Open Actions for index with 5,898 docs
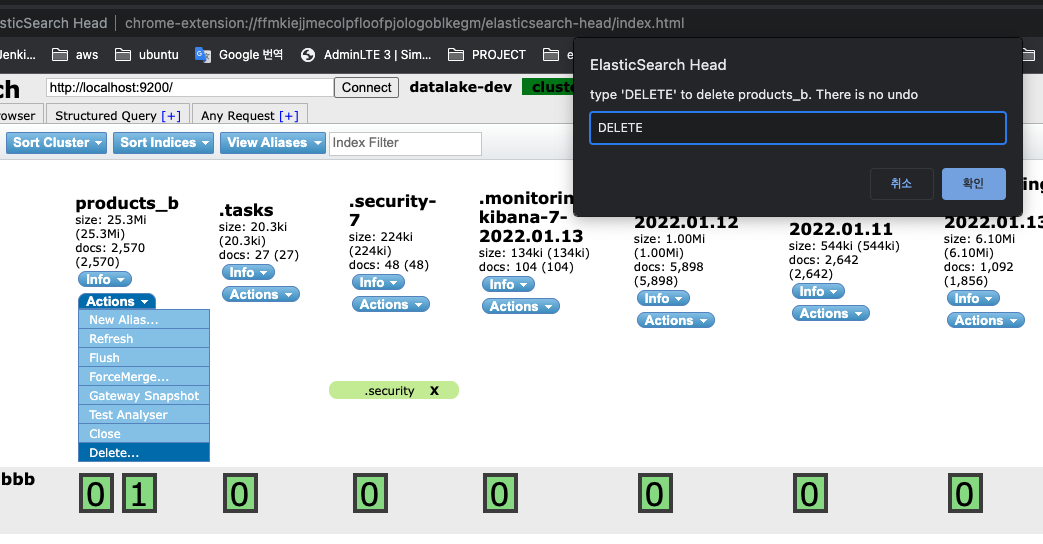1043x544 pixels. (x=676, y=321)
